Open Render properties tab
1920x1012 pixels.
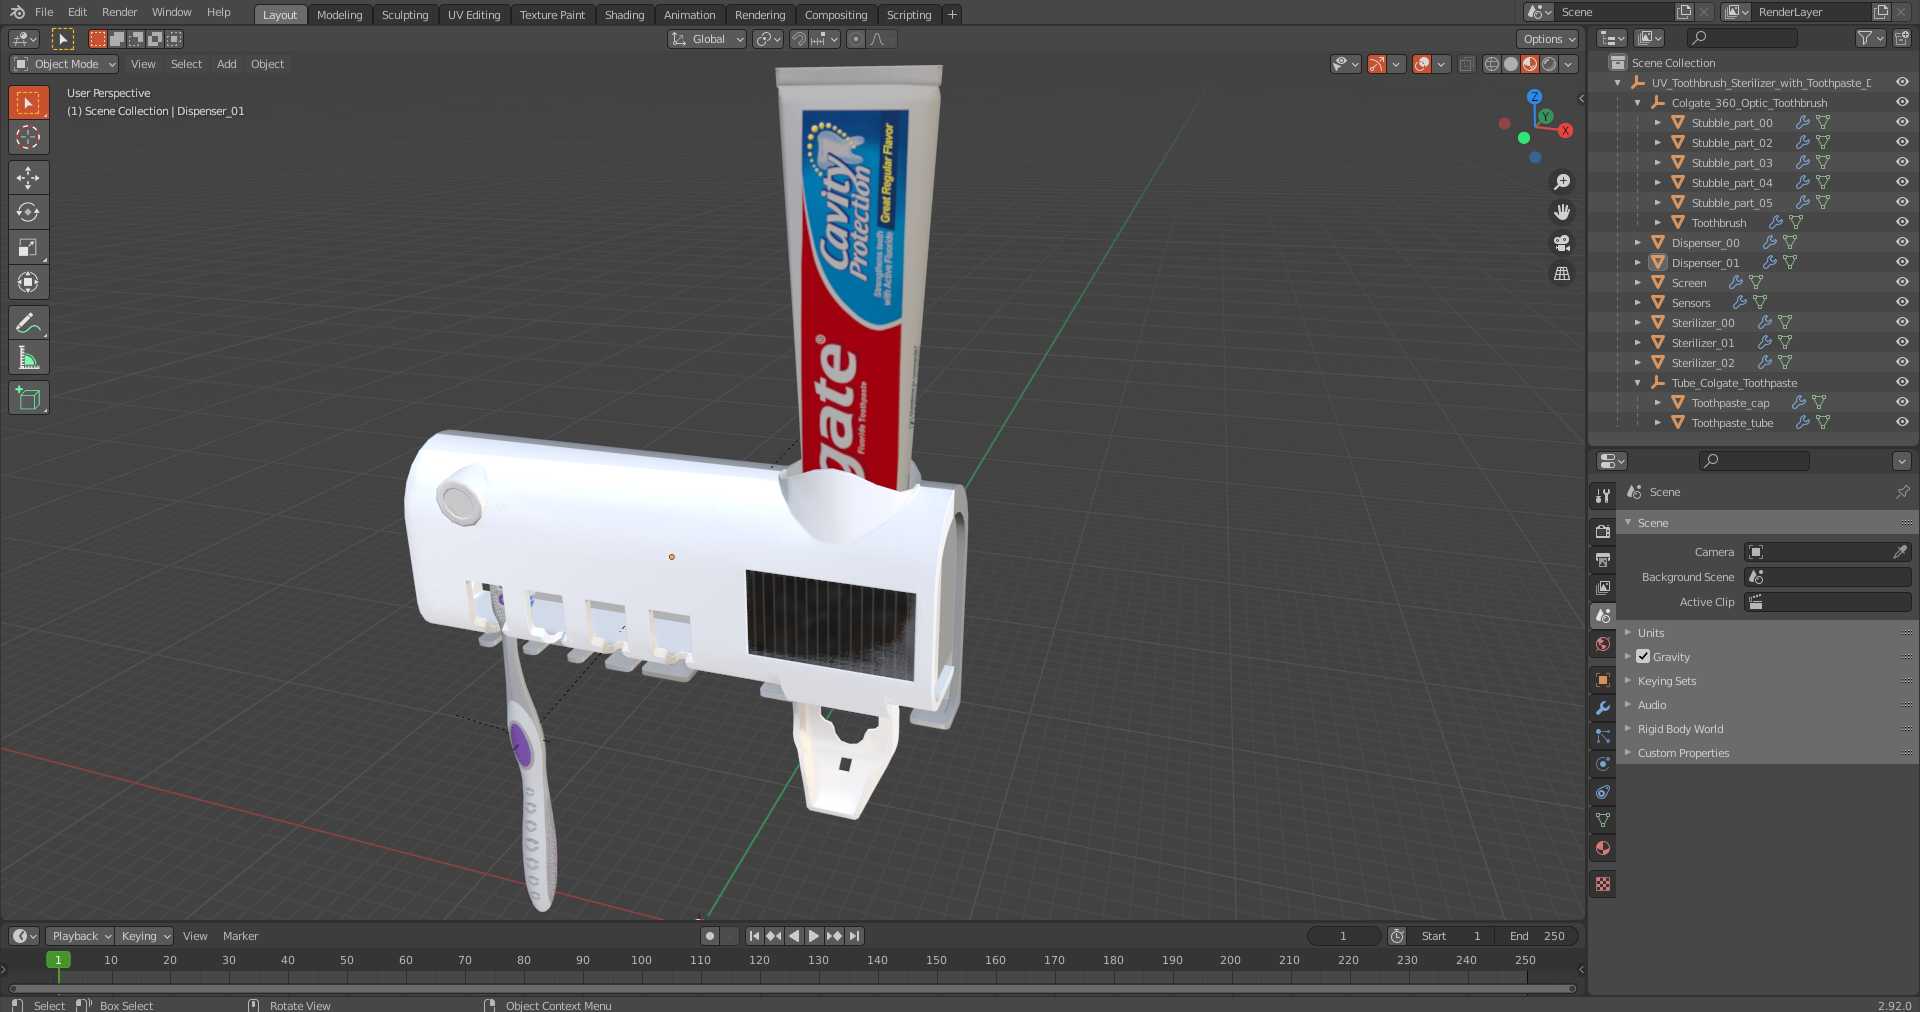[x=1603, y=531]
